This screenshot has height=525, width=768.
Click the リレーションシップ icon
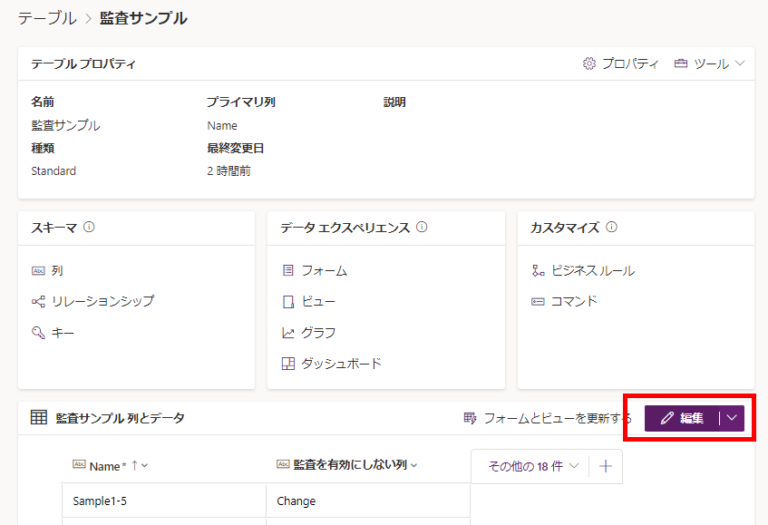pyautogui.click(x=38, y=301)
